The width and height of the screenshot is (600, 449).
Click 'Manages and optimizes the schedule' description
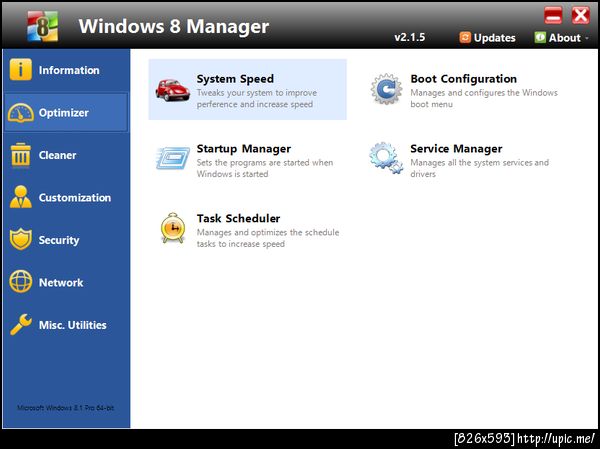(x=268, y=232)
